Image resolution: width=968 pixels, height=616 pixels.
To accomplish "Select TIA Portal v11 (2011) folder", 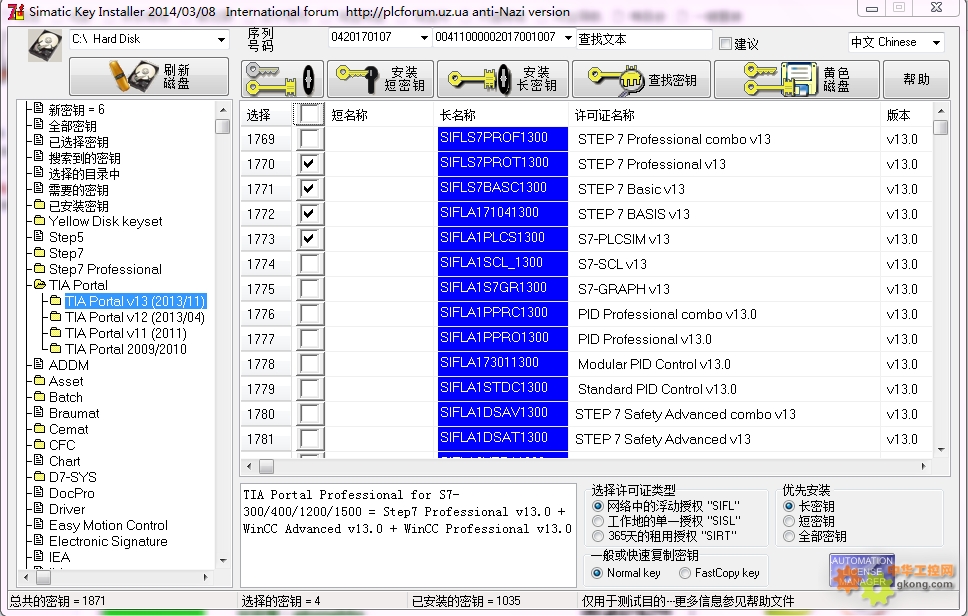I will (125, 333).
